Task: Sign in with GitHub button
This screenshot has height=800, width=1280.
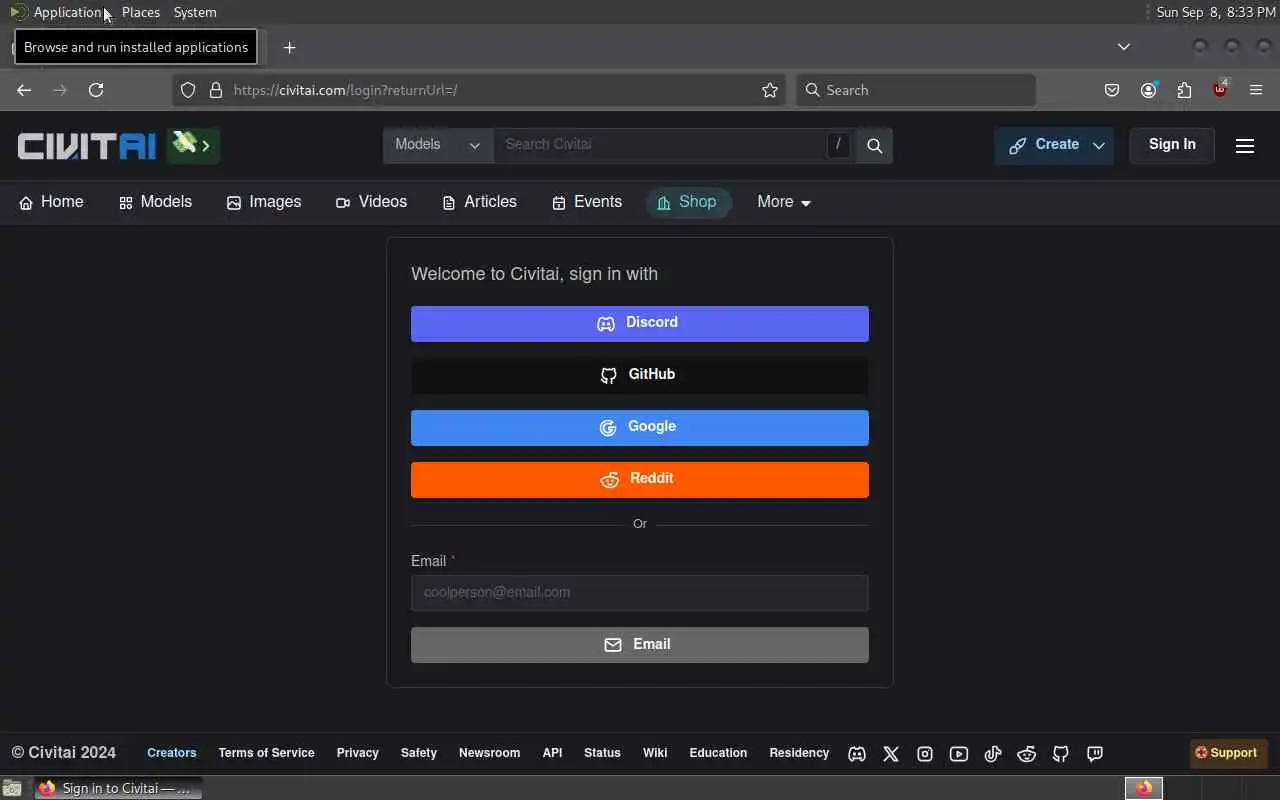Action: 640,376
